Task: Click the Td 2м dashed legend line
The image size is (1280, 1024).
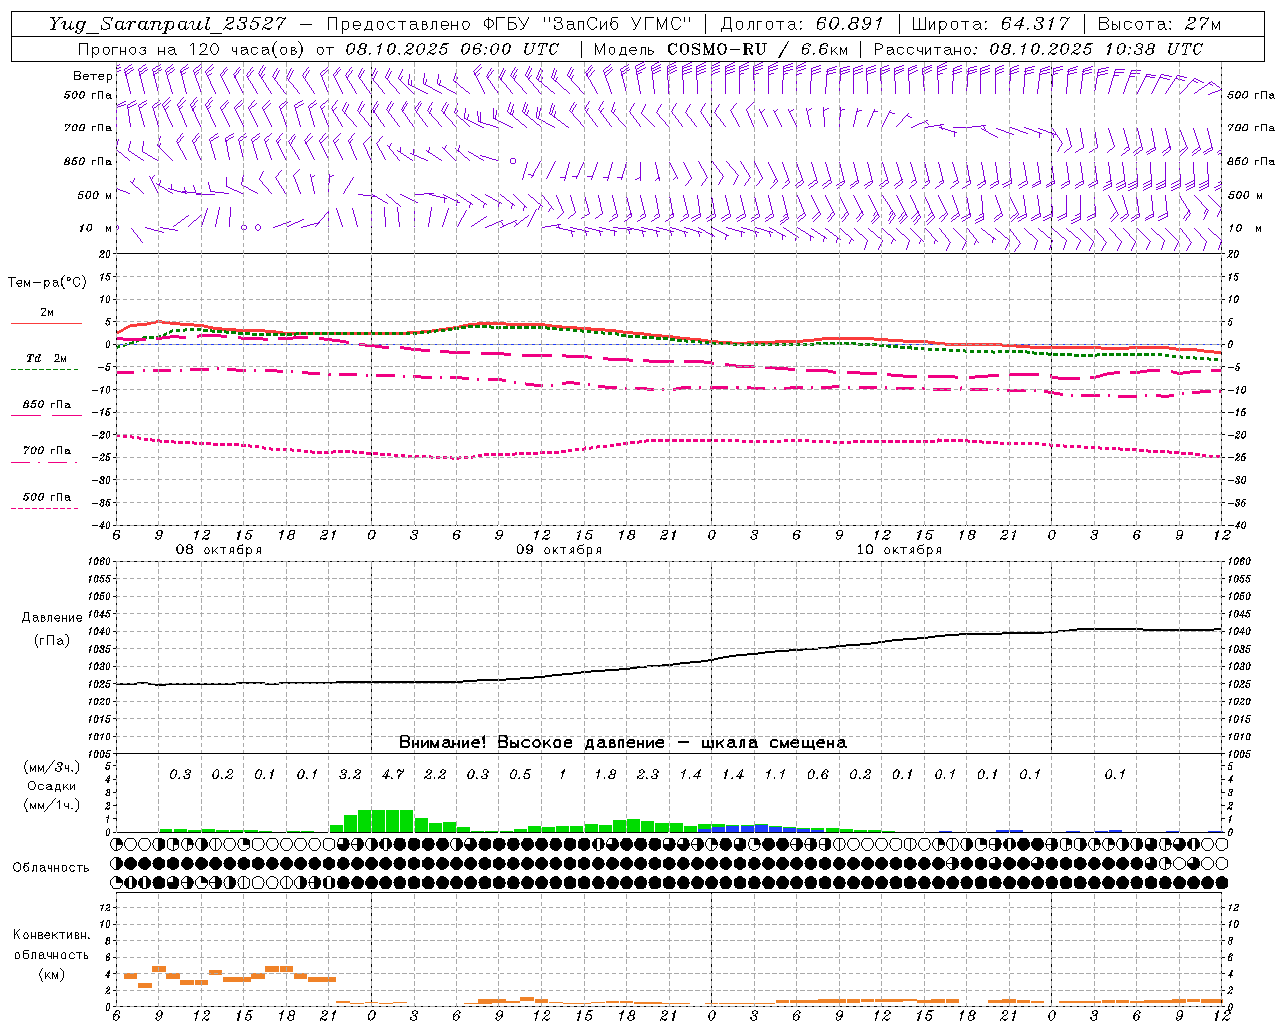Action: click(x=44, y=369)
